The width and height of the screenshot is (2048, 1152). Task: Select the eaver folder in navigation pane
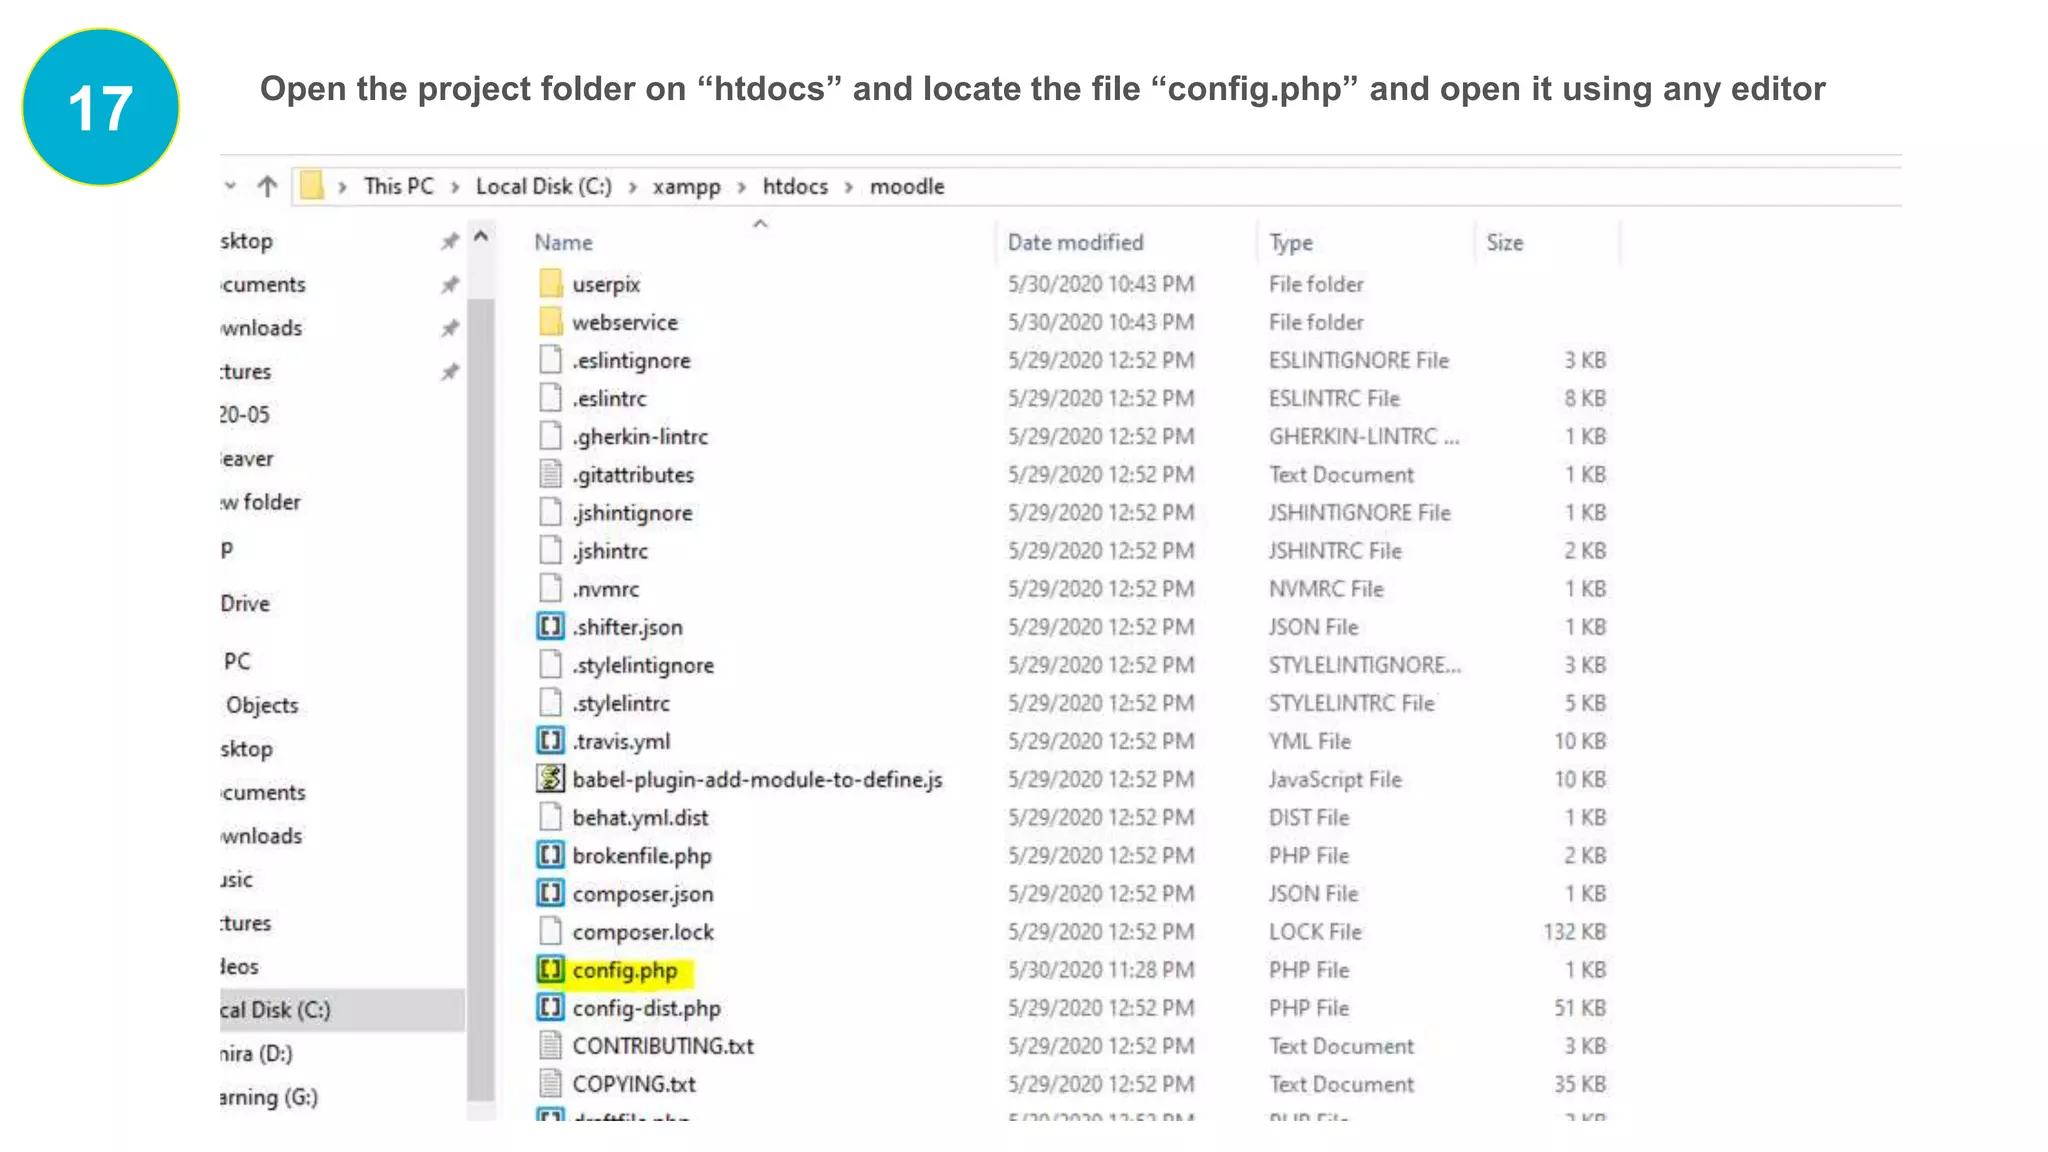pyautogui.click(x=247, y=459)
